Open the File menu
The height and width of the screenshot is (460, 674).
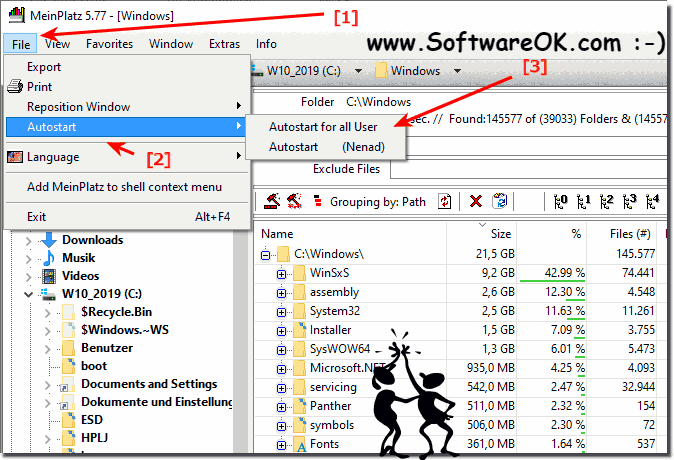coord(21,44)
